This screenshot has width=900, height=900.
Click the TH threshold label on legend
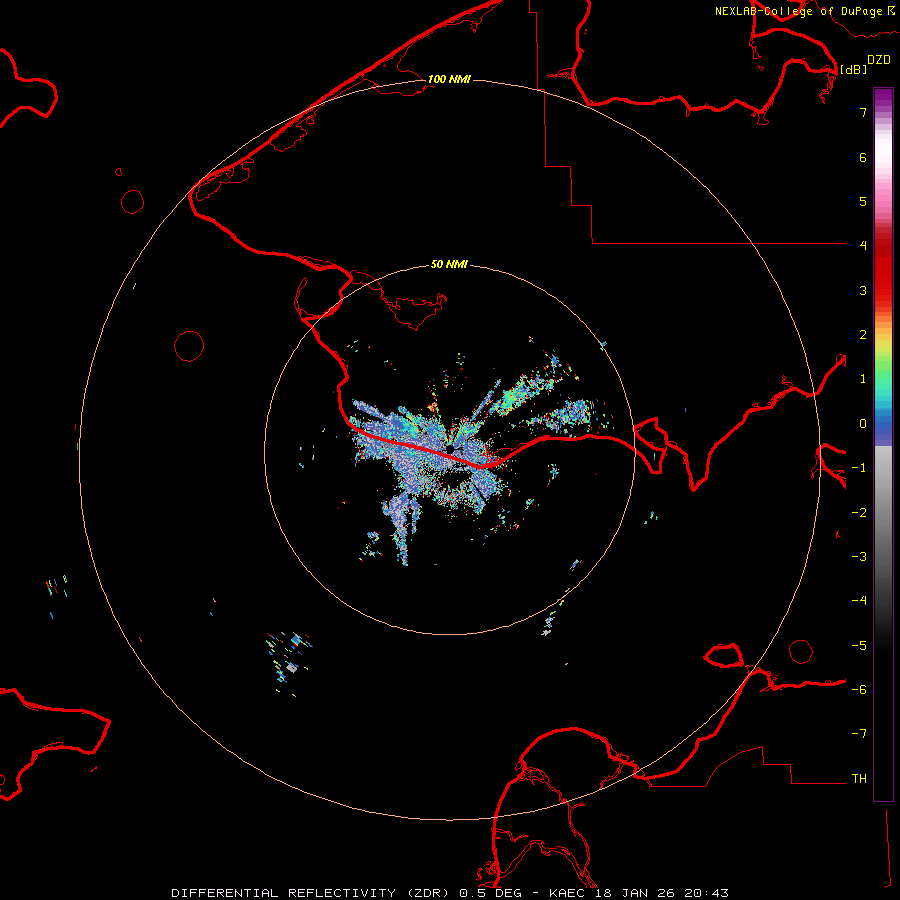coord(859,779)
